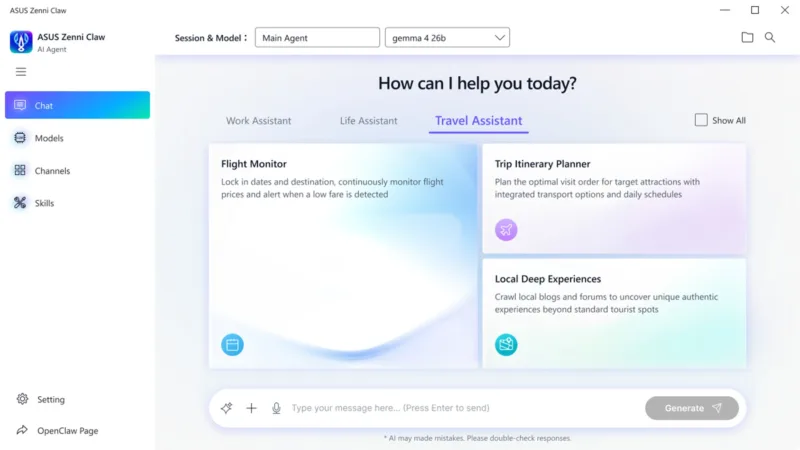Click the Trip Itinerary Planner description text
This screenshot has height=450, width=800.
coord(597,188)
